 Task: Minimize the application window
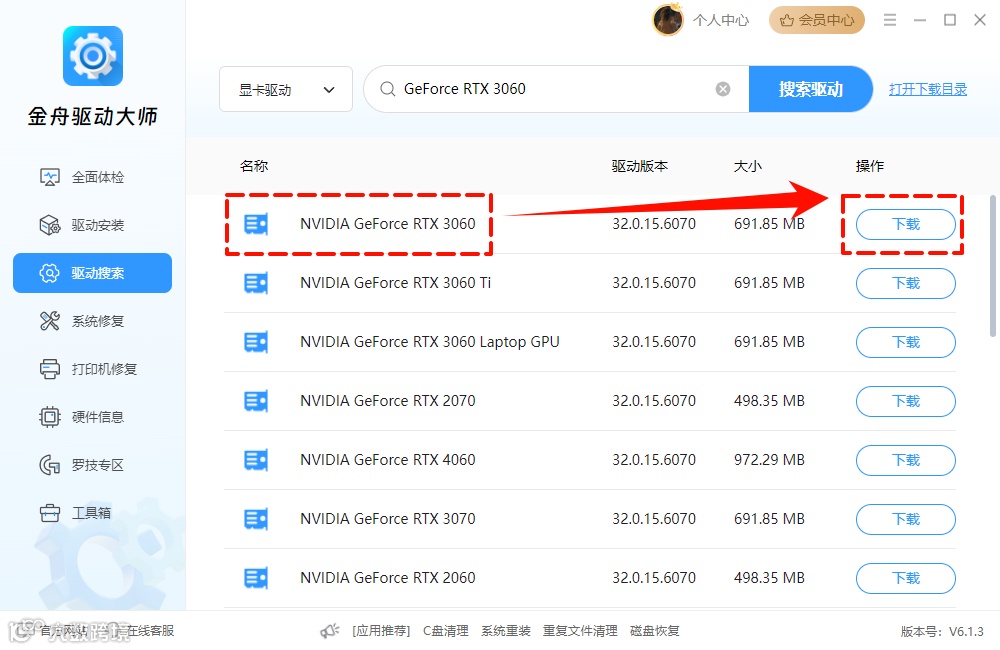tap(920, 20)
